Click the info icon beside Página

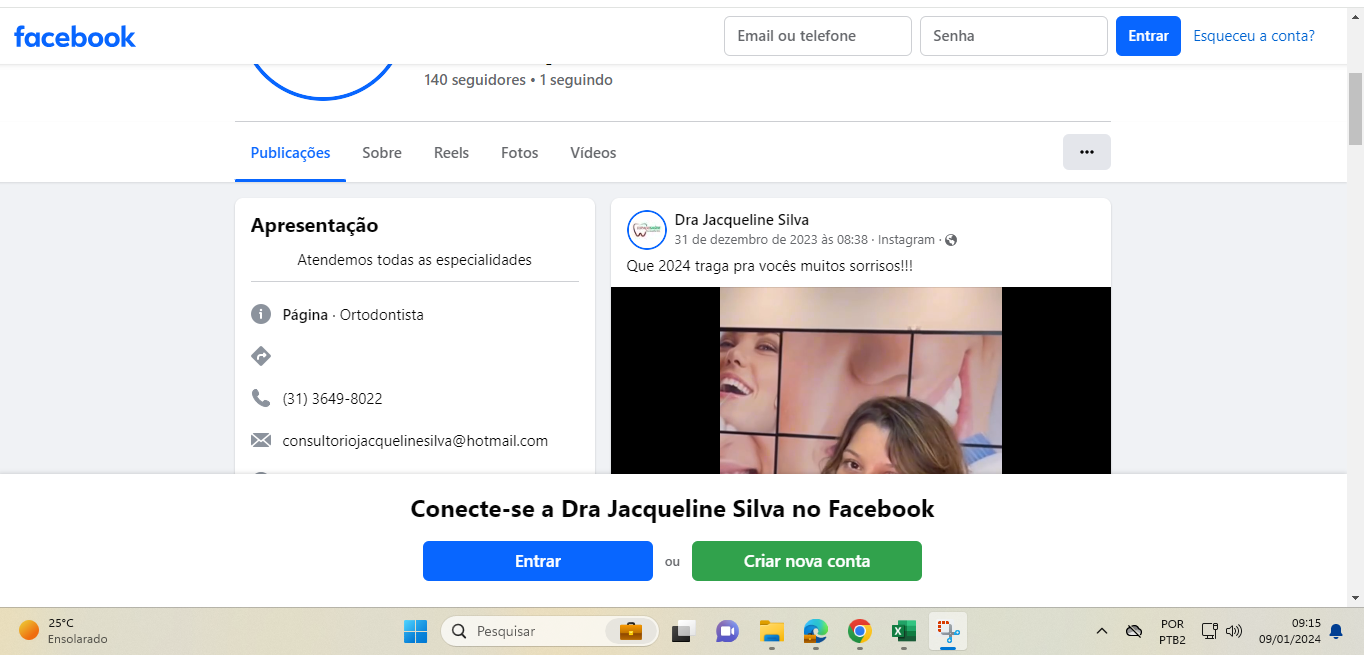pyautogui.click(x=261, y=314)
